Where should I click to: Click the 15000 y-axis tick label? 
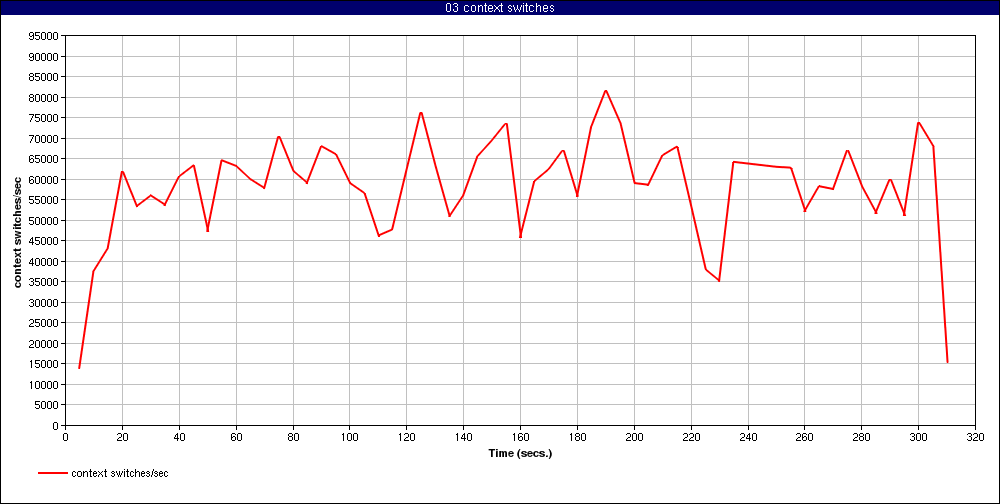[45, 364]
